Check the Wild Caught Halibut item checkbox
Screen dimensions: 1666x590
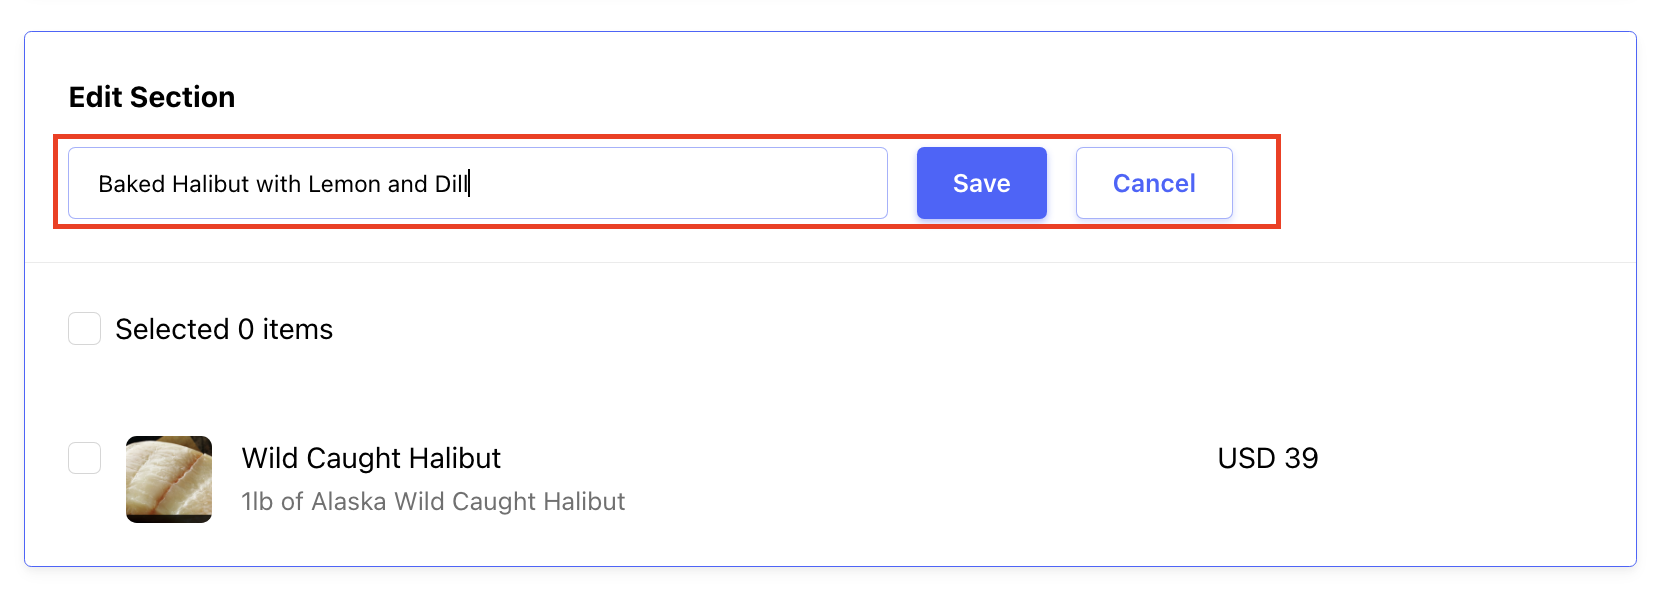click(x=84, y=458)
